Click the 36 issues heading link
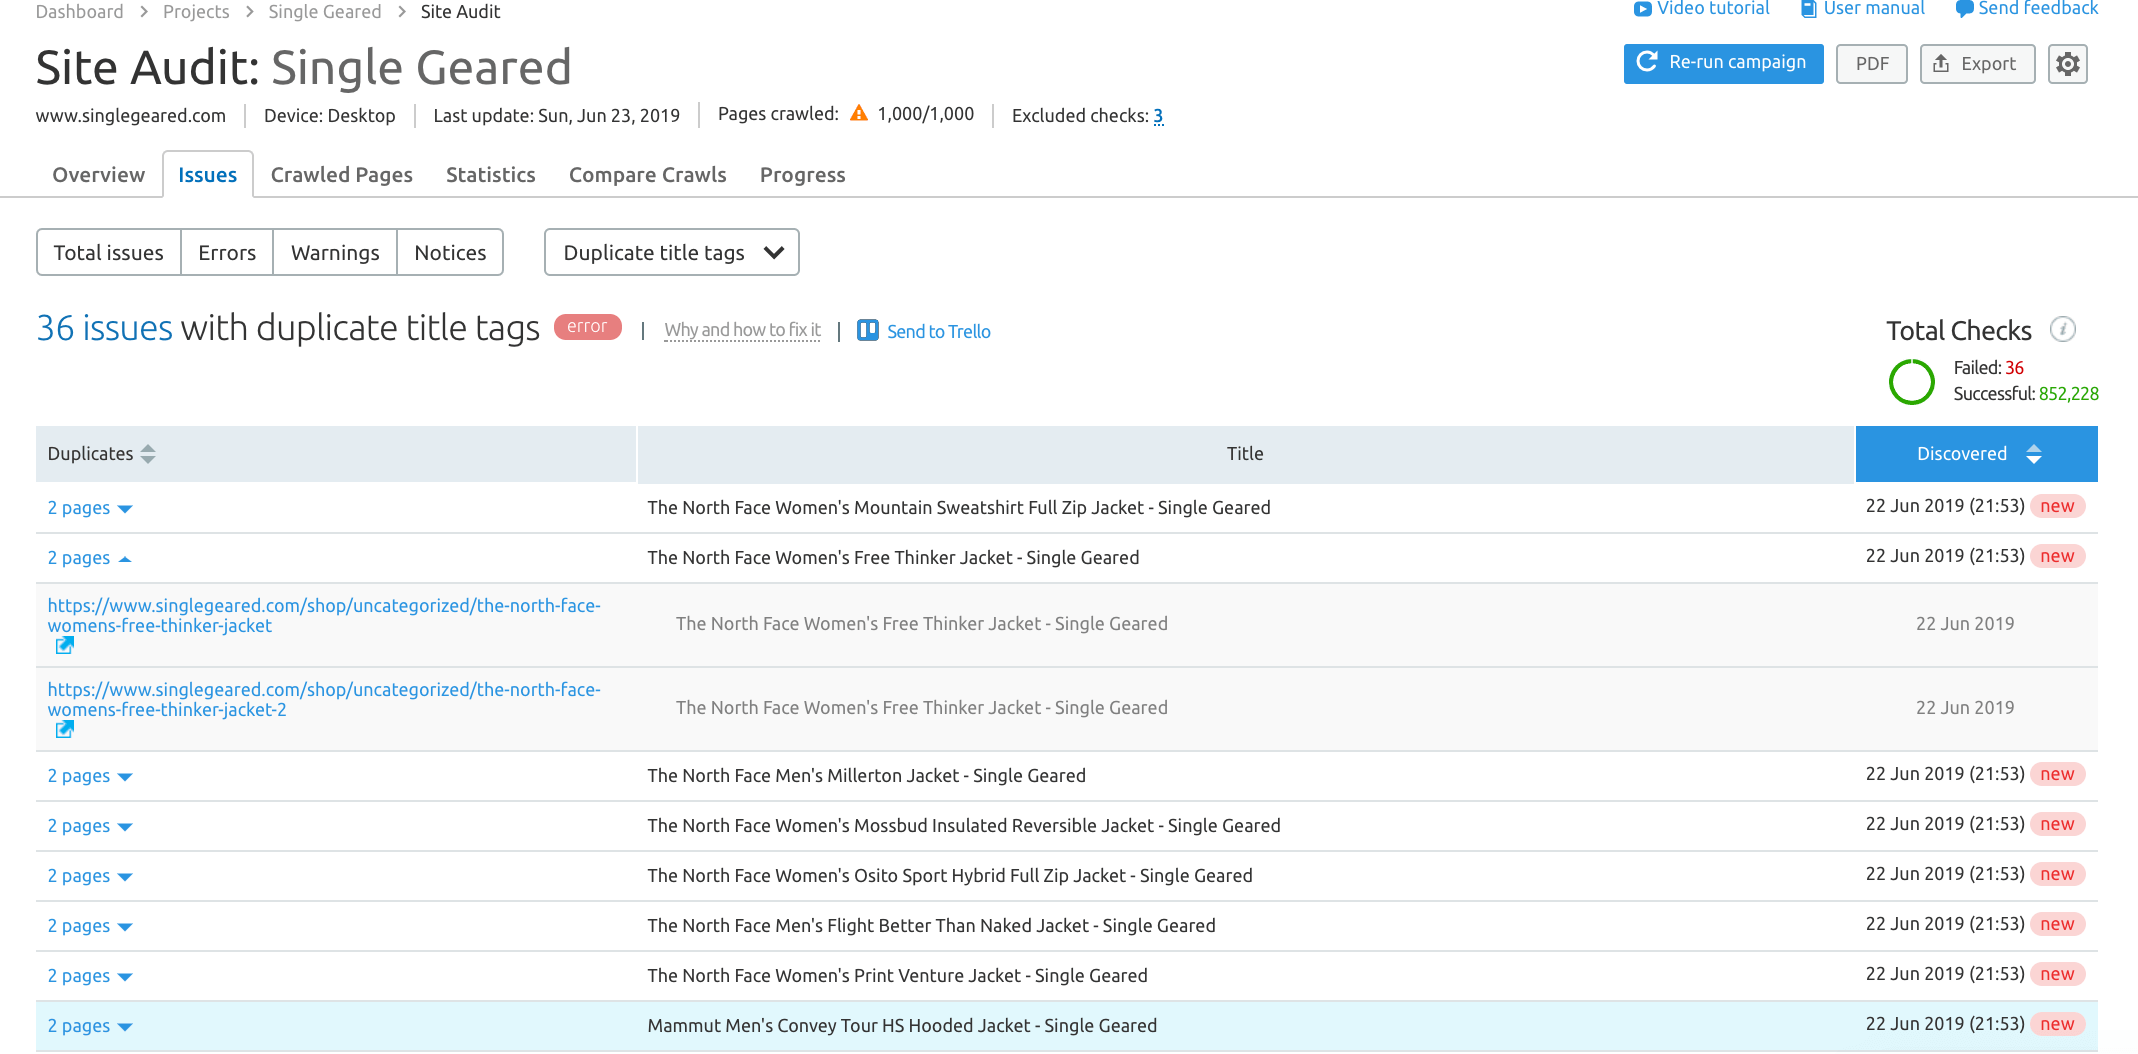 pos(104,328)
